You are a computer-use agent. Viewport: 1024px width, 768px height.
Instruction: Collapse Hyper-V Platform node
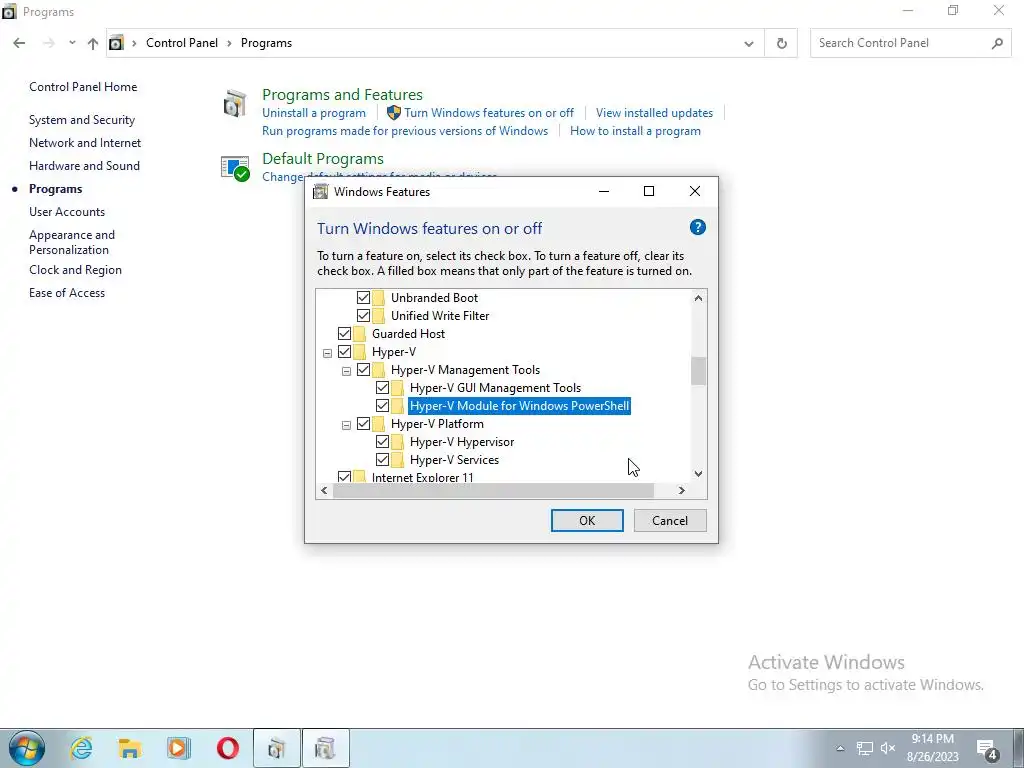point(346,426)
